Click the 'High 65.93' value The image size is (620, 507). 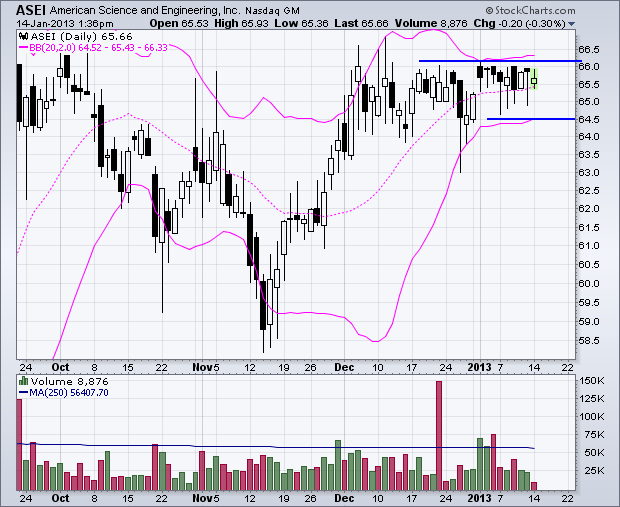(241, 24)
